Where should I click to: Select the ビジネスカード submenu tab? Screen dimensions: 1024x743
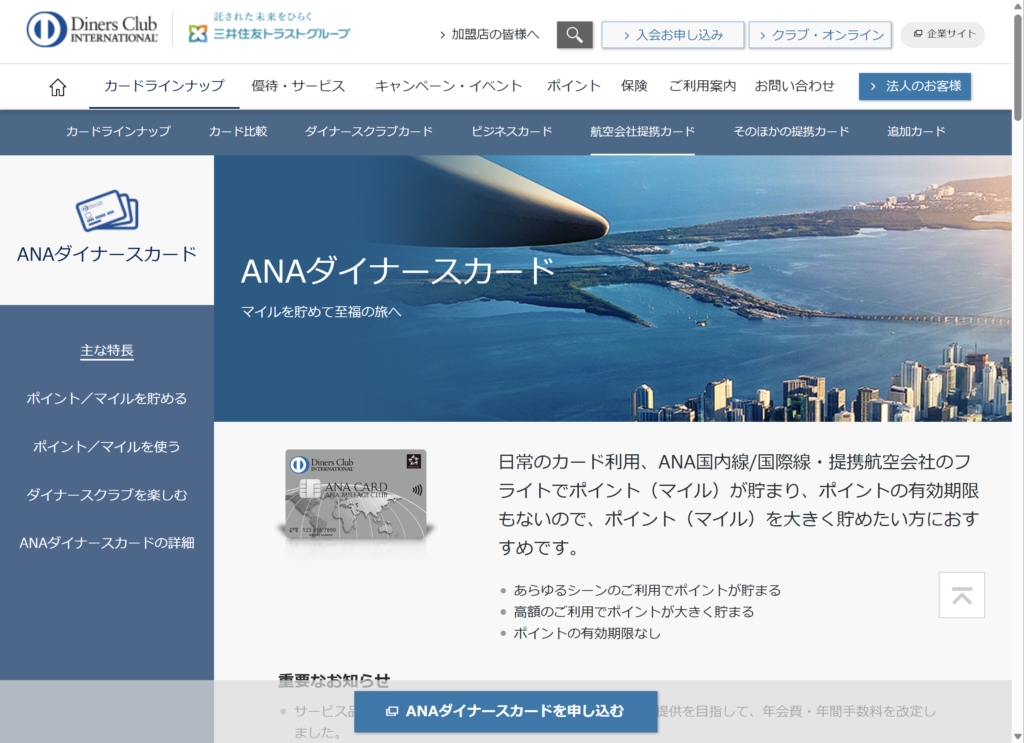point(511,131)
